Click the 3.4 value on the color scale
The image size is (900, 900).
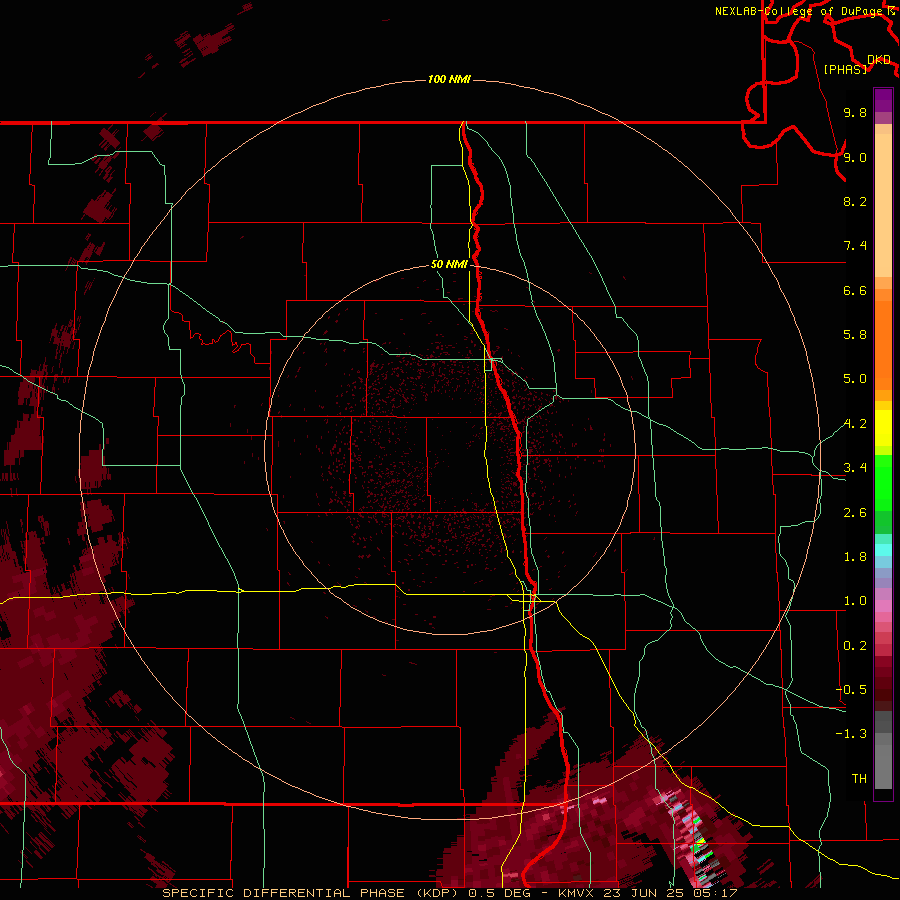855,468
